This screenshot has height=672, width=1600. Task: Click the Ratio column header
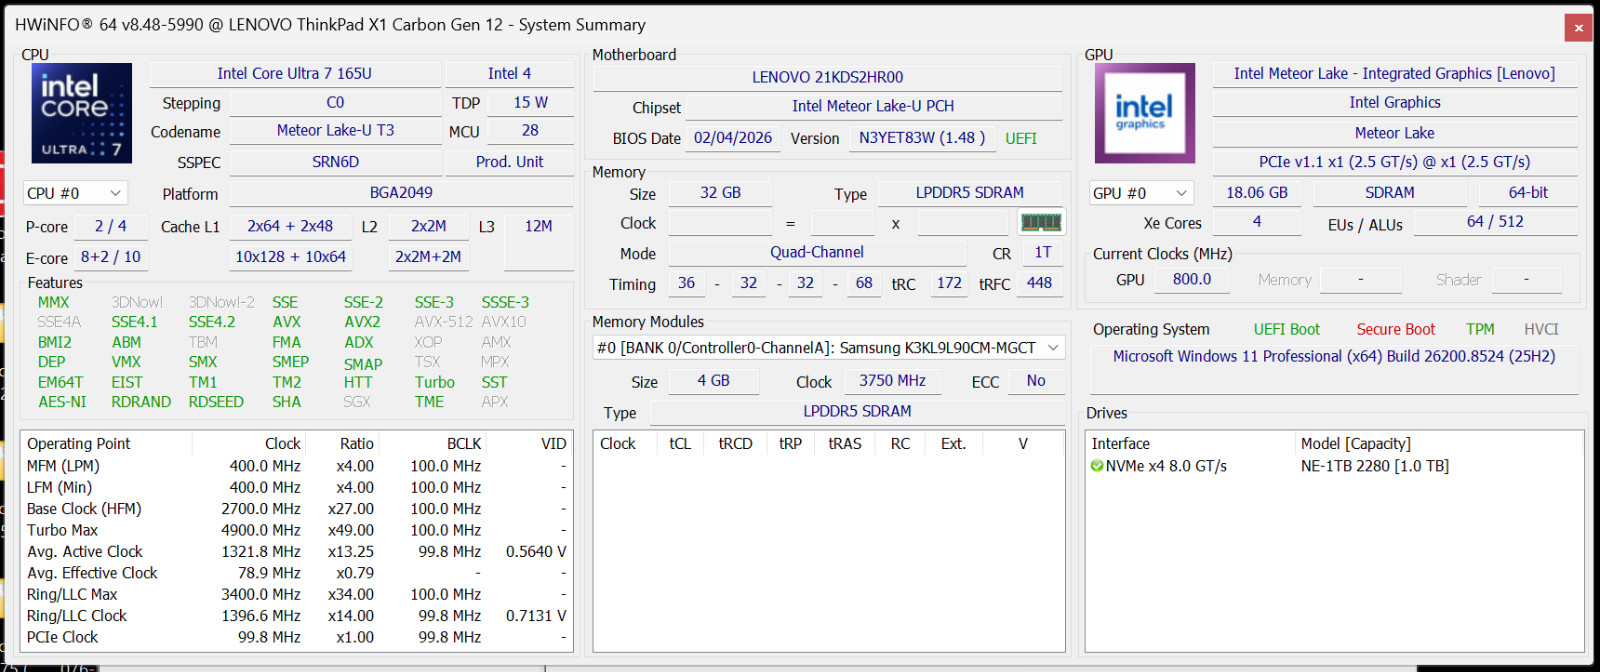(x=342, y=444)
